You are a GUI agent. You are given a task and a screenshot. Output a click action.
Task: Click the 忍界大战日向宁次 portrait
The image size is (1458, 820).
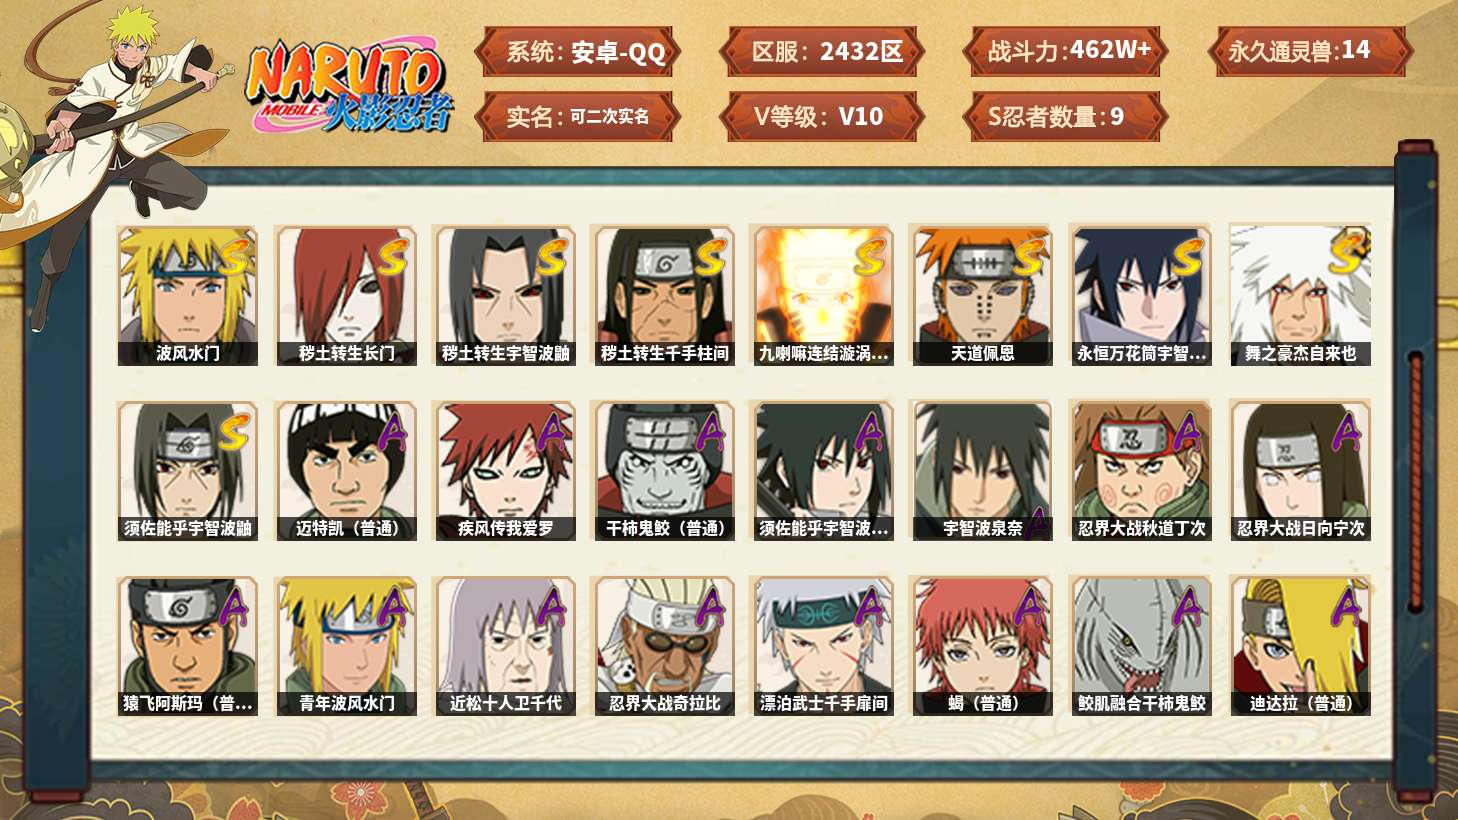[x=1300, y=471]
